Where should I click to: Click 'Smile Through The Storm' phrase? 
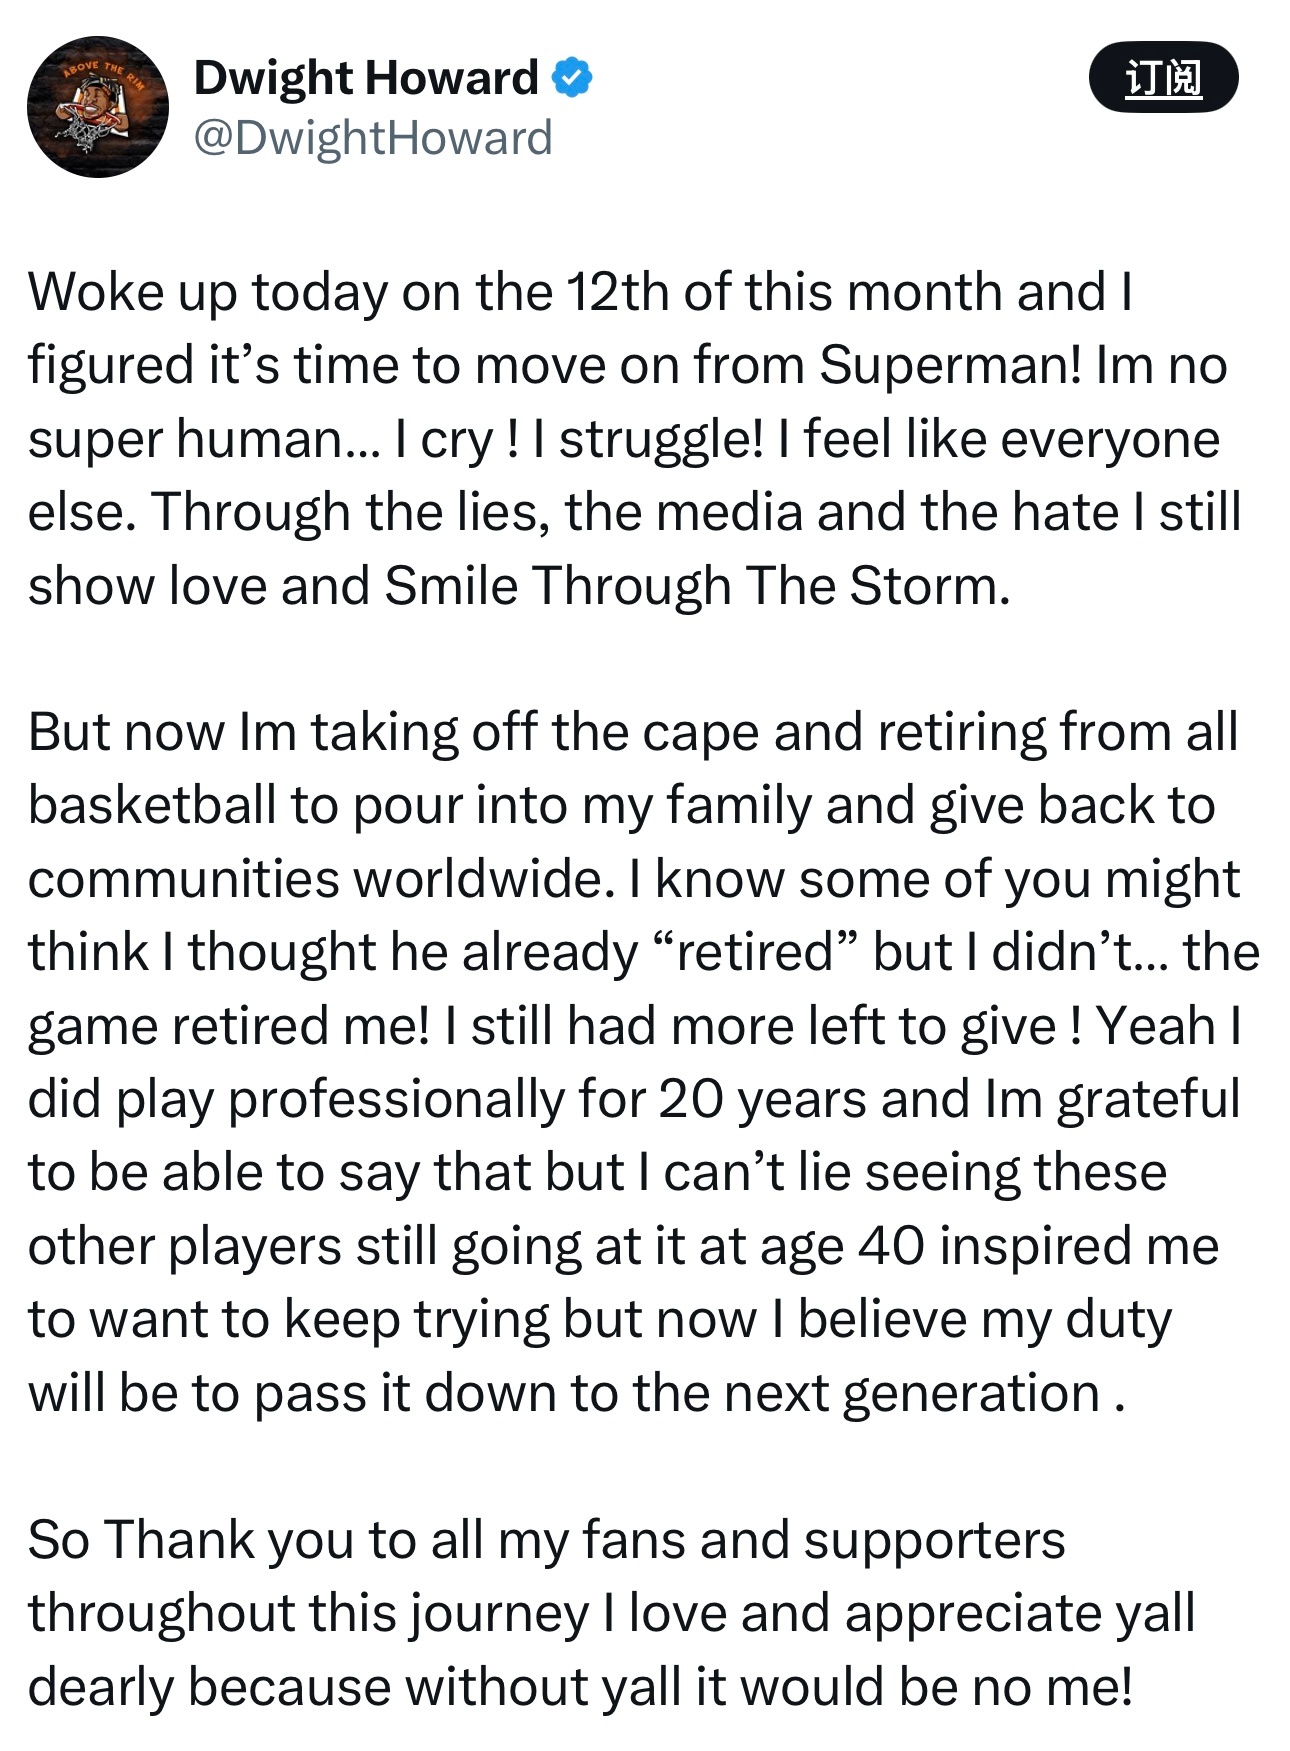(696, 586)
